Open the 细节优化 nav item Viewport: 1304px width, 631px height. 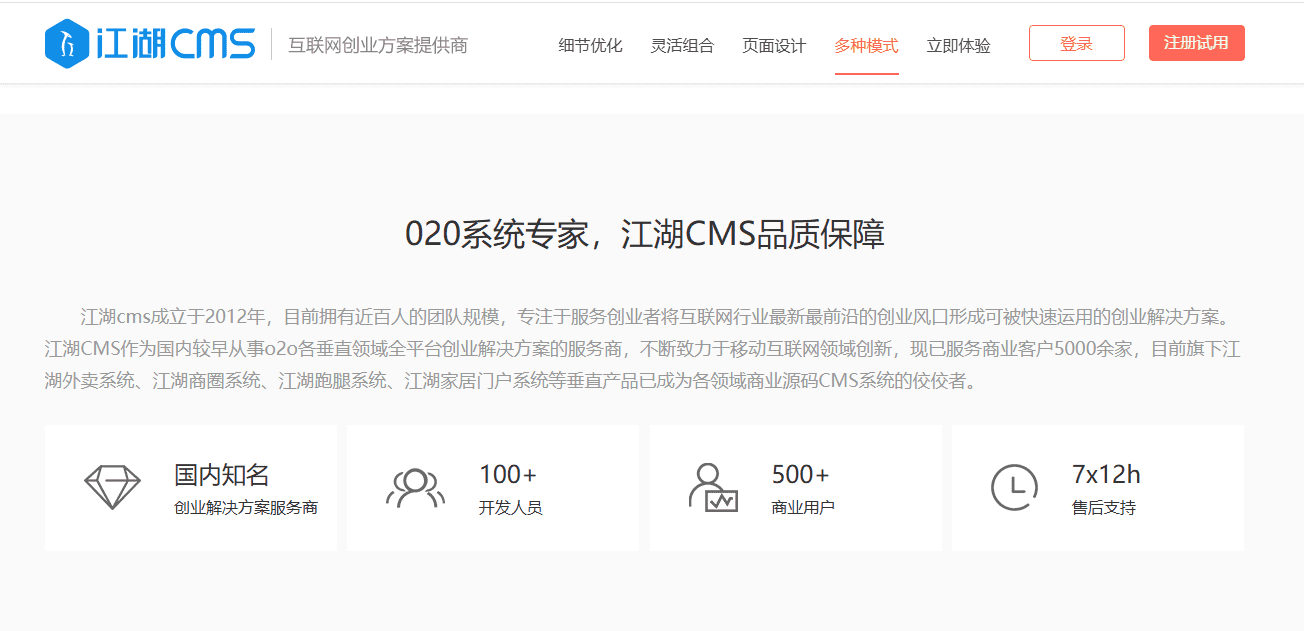point(590,45)
